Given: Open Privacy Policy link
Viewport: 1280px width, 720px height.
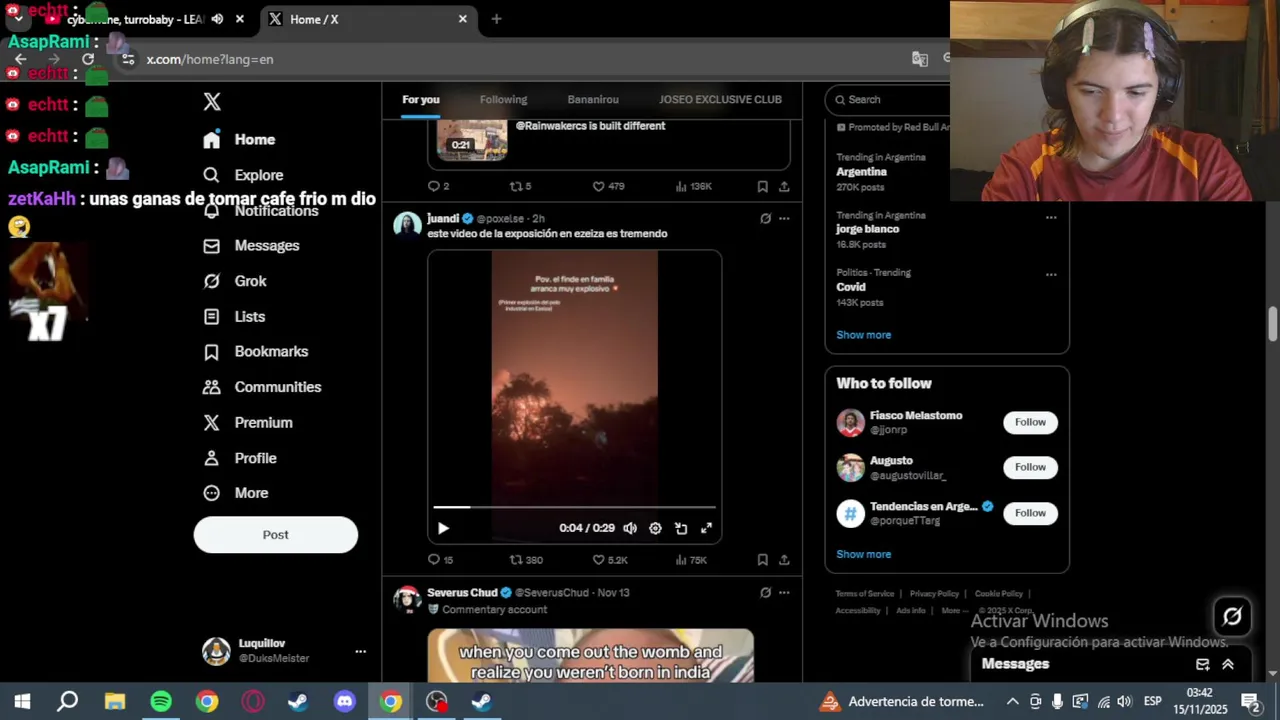Looking at the screenshot, I should click(934, 594).
